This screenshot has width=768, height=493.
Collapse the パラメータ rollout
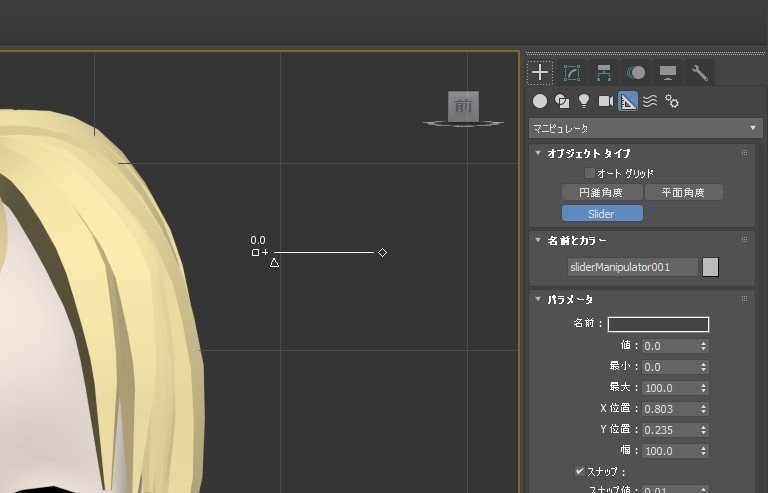click(x=538, y=299)
